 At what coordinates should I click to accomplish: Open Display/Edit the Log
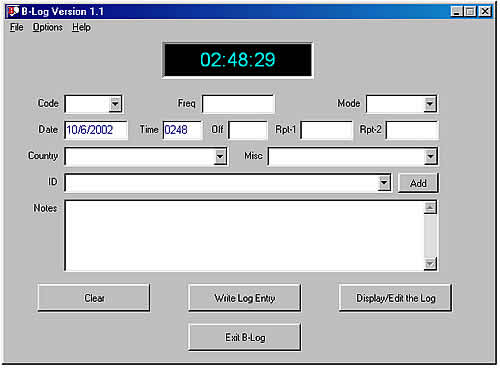pyautogui.click(x=395, y=298)
